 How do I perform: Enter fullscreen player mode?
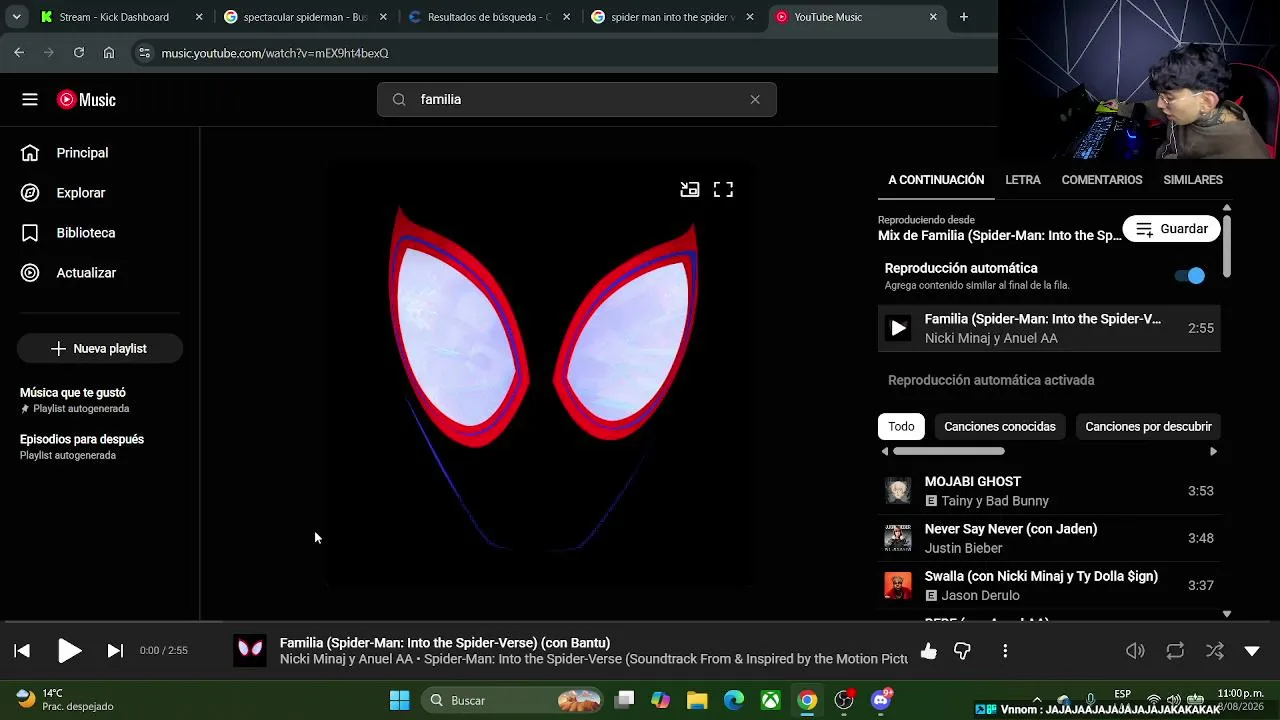point(723,190)
